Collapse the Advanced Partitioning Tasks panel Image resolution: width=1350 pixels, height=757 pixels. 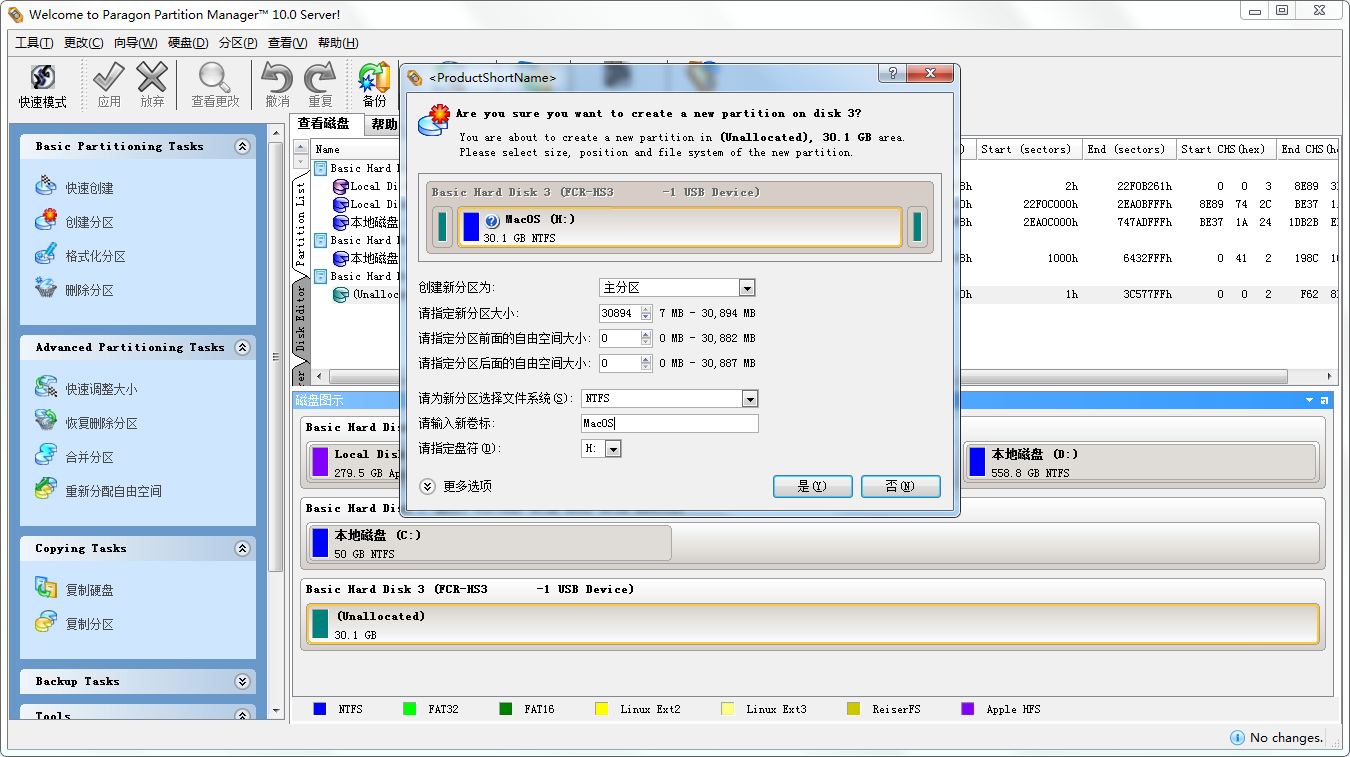click(x=242, y=347)
